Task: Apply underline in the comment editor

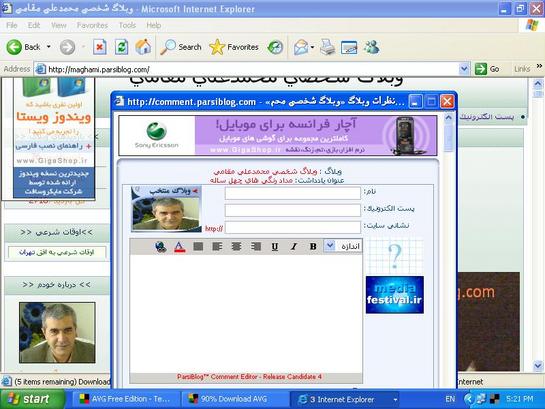Action: coord(275,246)
